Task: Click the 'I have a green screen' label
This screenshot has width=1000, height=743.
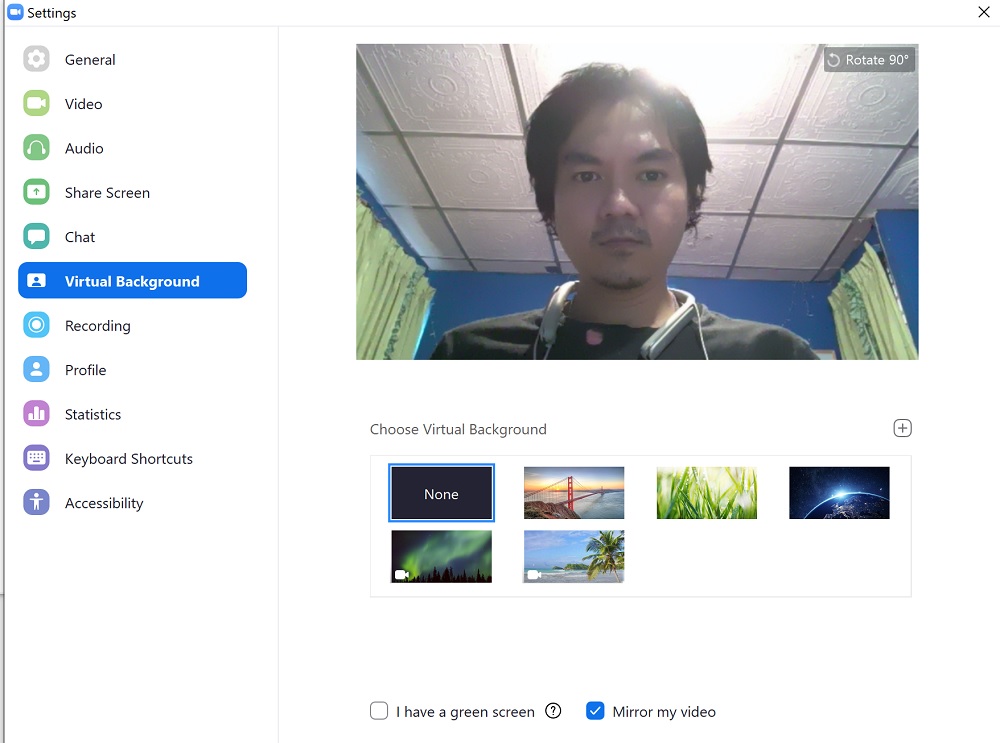Action: [x=465, y=712]
